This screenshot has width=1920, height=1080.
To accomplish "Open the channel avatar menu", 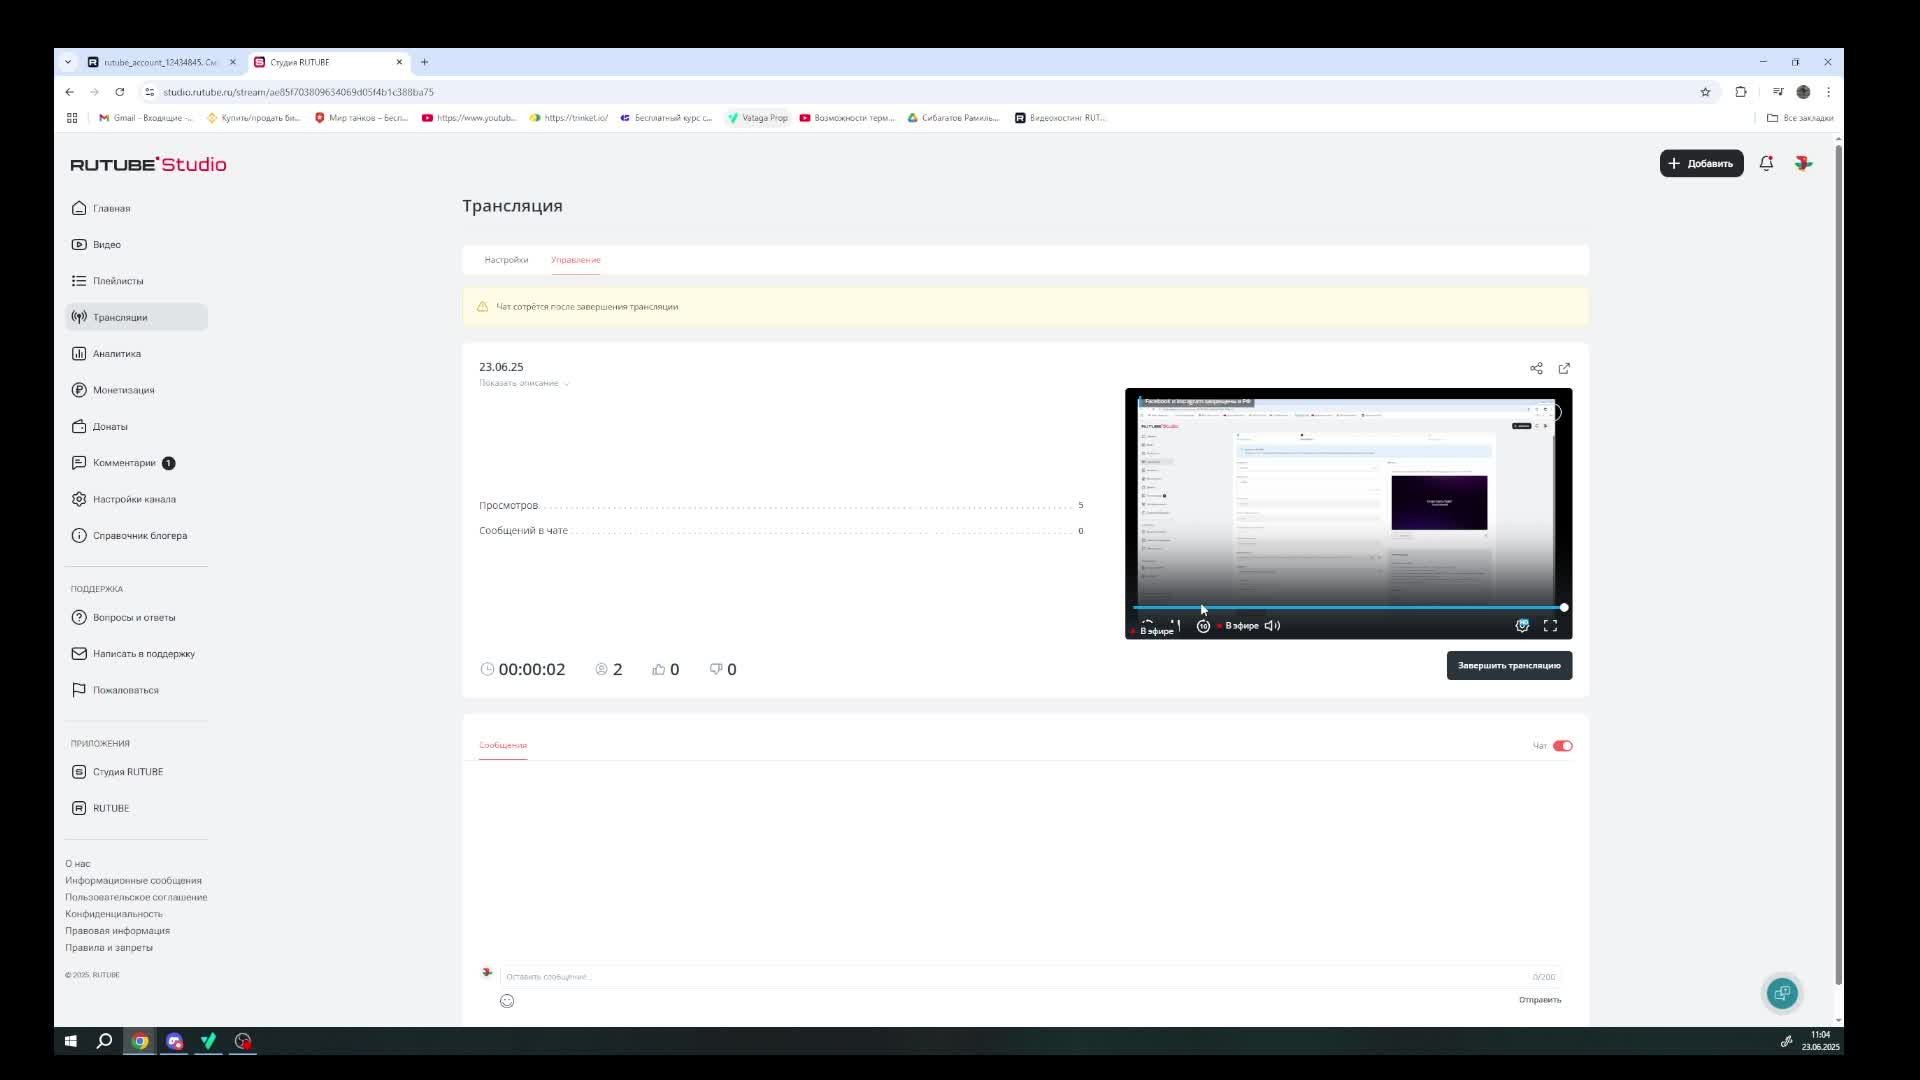I will pos(1803,163).
